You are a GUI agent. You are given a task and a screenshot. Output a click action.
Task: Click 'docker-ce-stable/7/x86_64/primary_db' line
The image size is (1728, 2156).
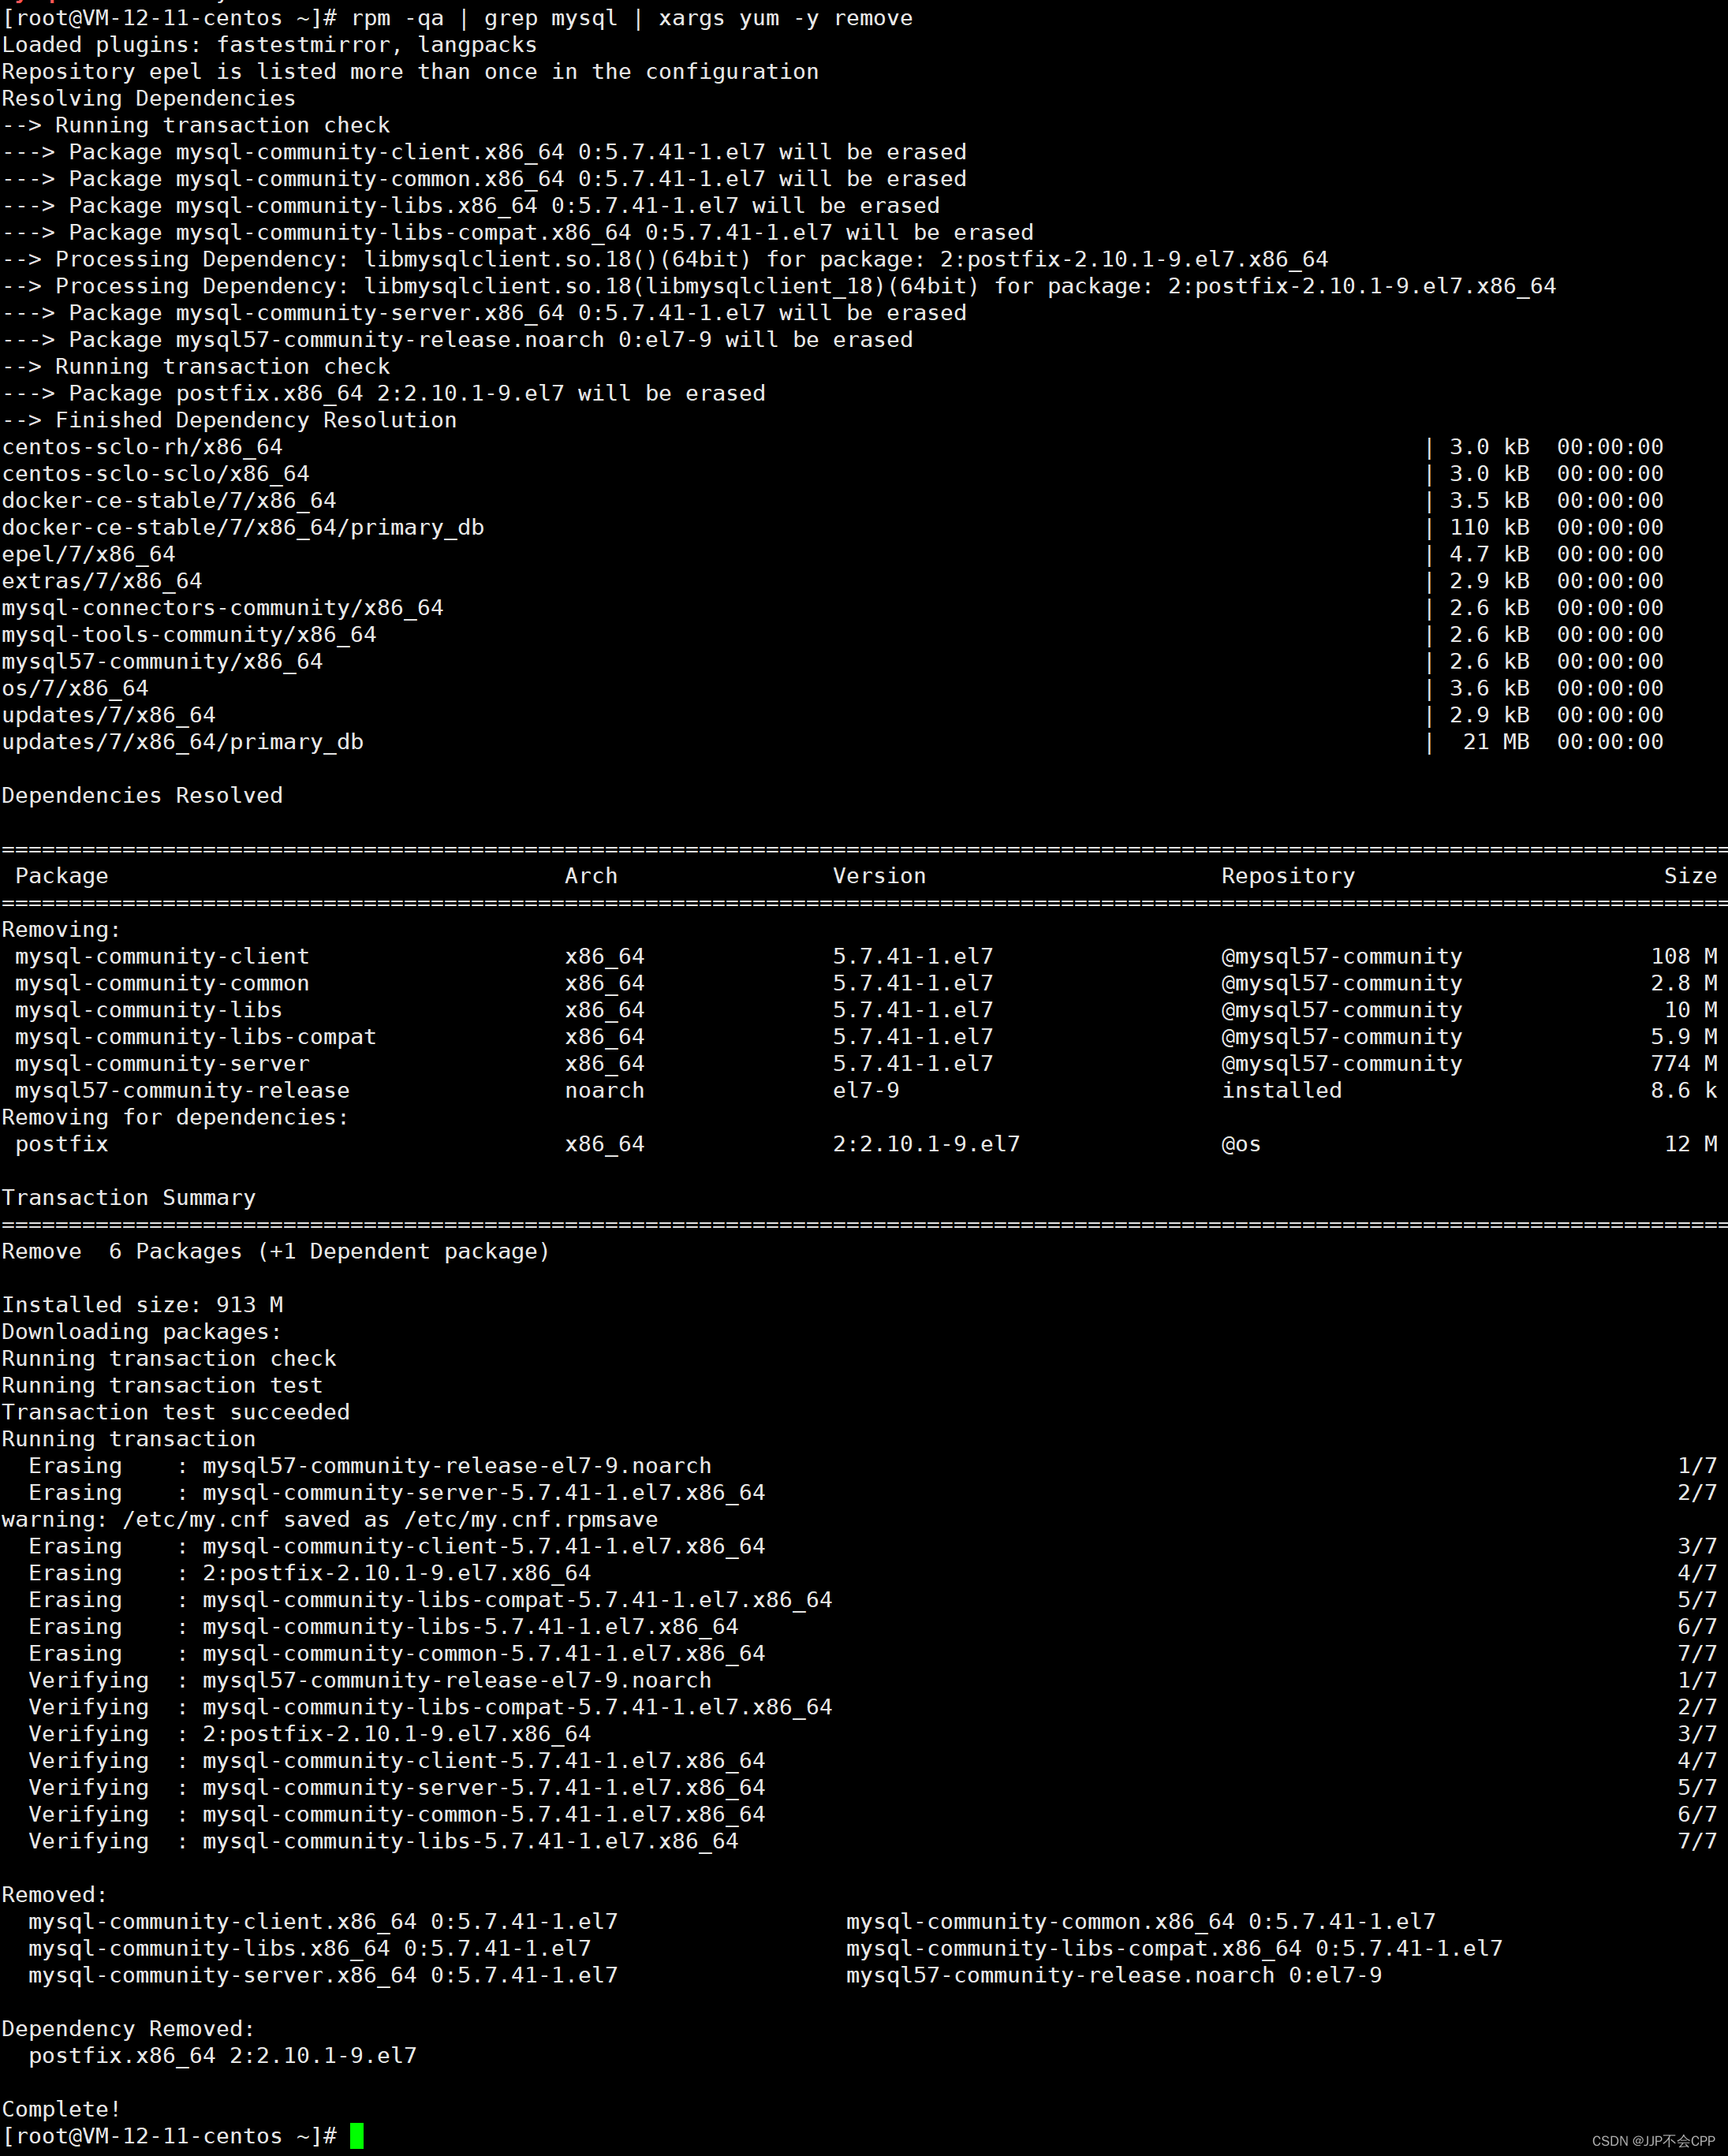point(832,528)
